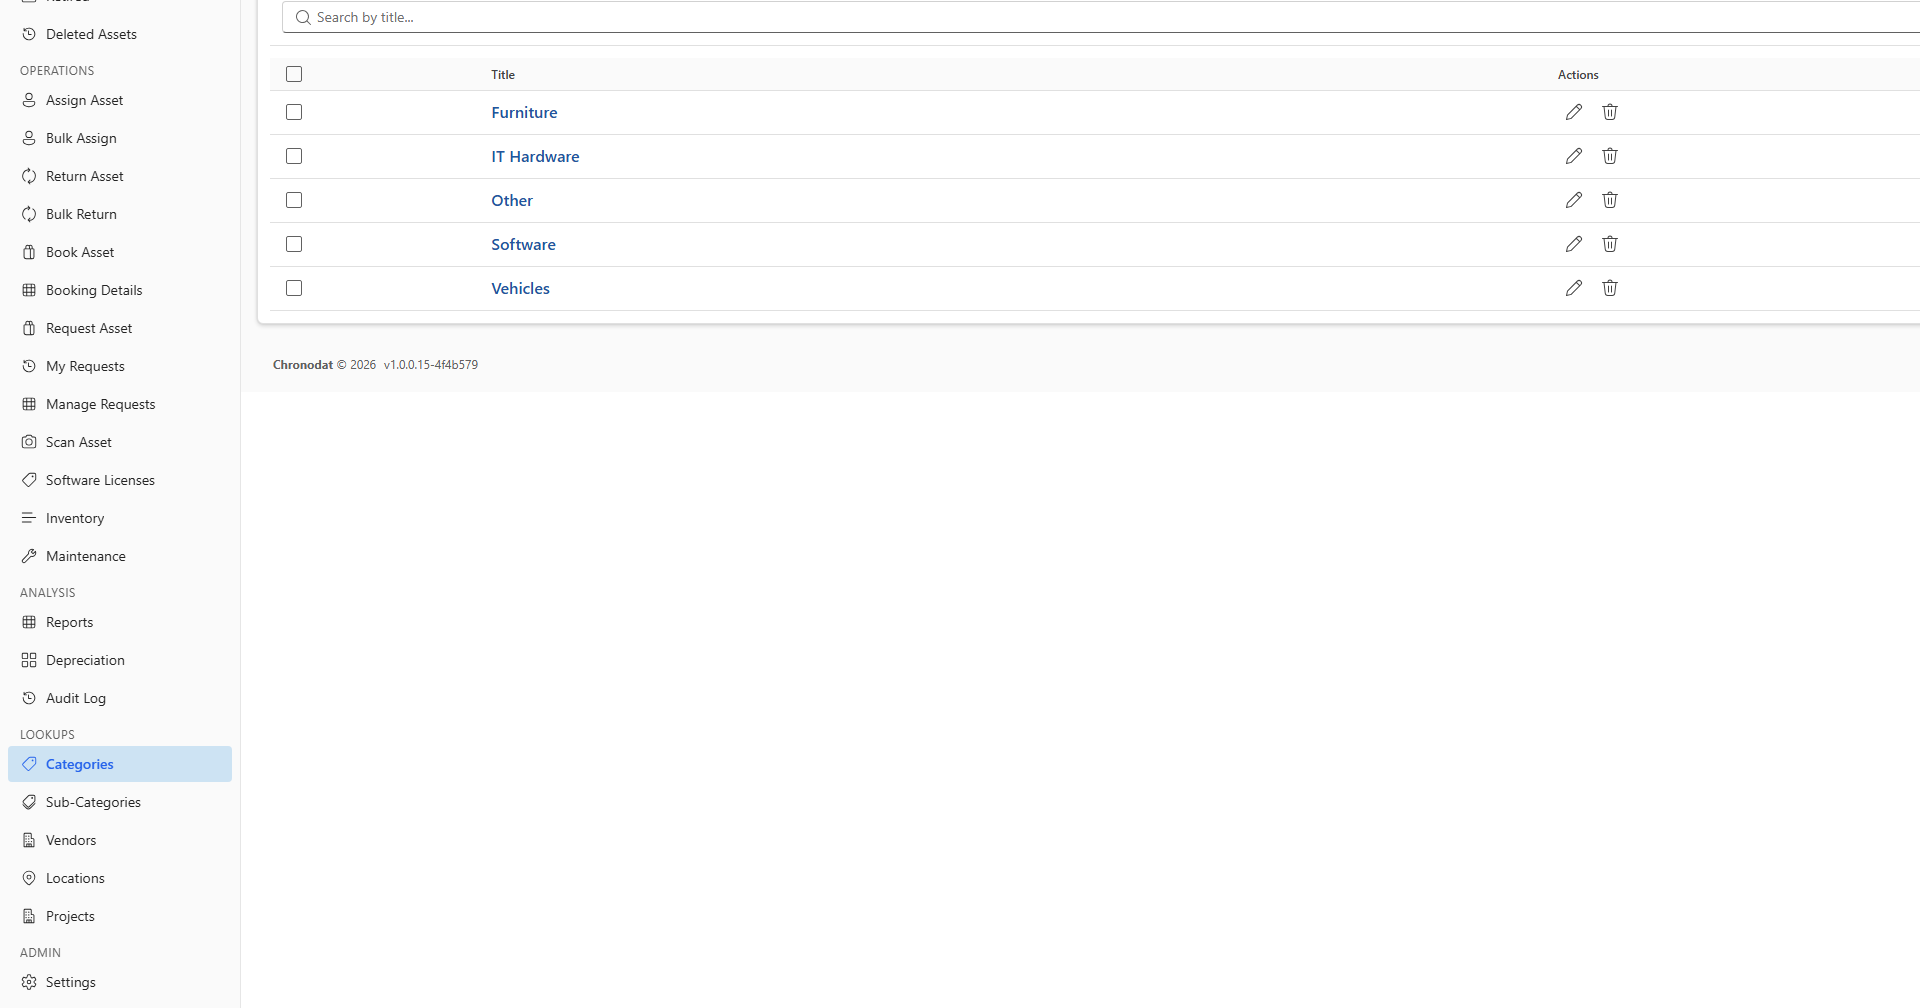The height and width of the screenshot is (1008, 1920).
Task: Click the Depreciation sidebar icon
Action: [x=29, y=660]
